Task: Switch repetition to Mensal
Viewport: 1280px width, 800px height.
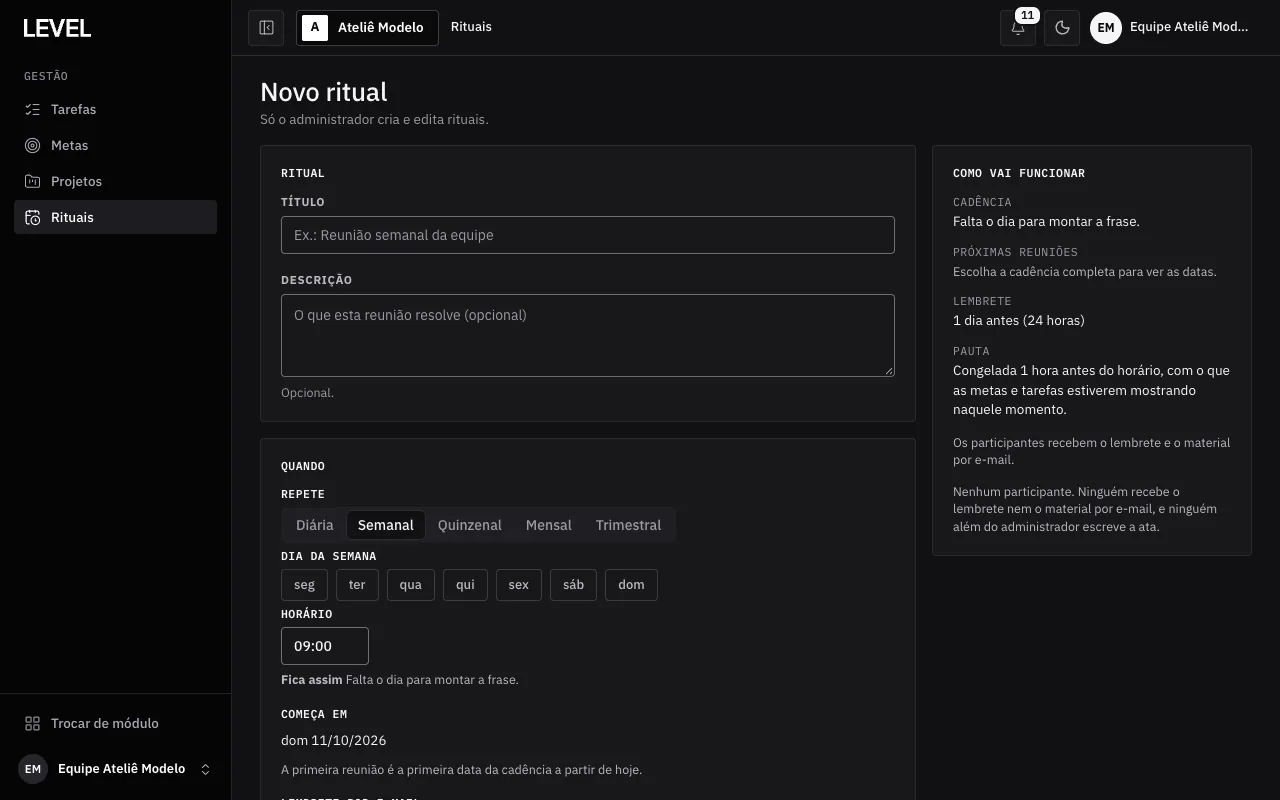Action: point(549,525)
